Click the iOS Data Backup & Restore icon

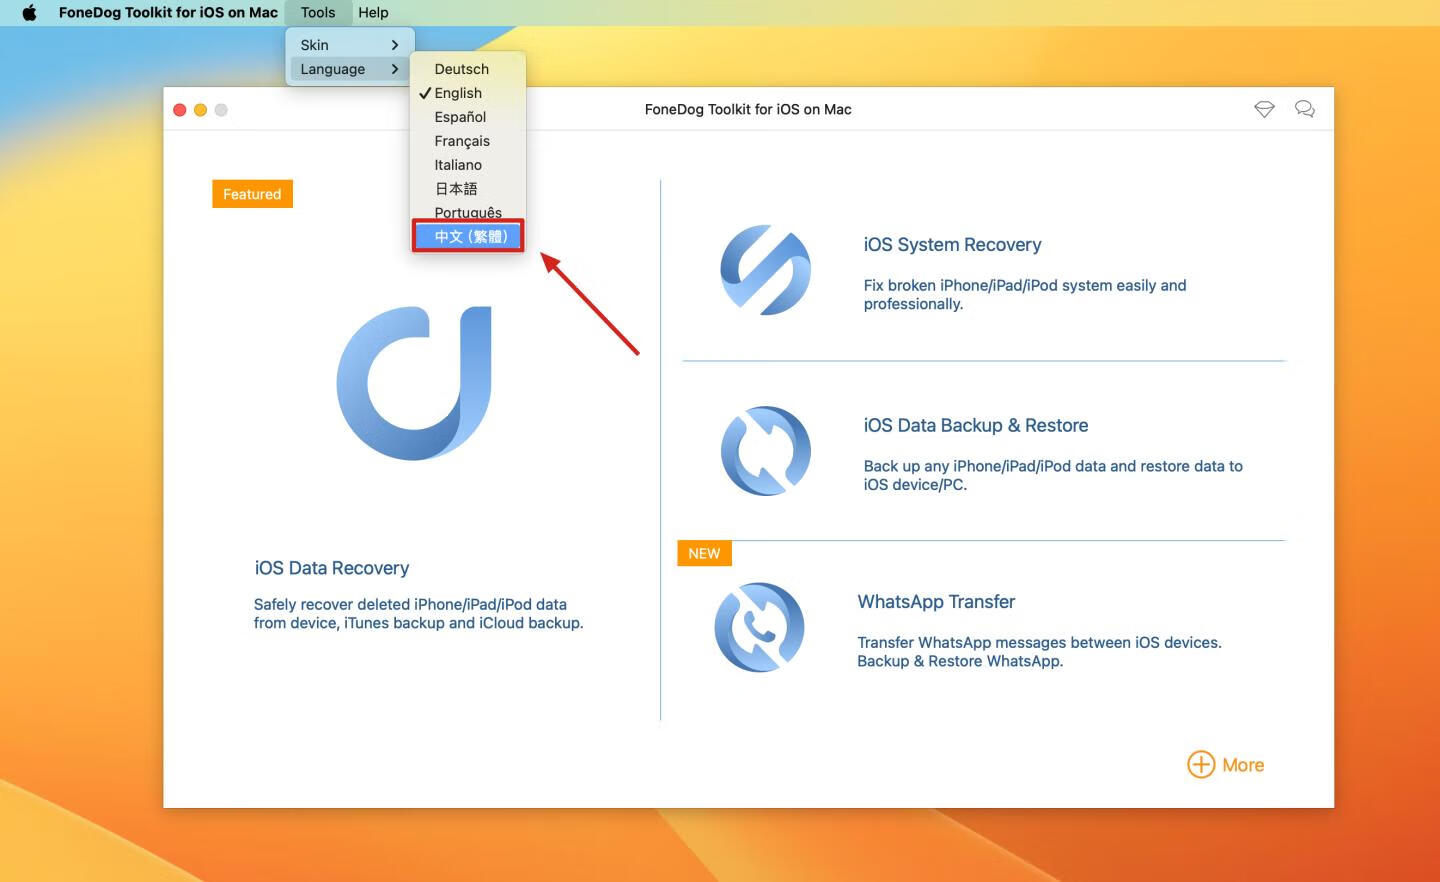coord(766,451)
